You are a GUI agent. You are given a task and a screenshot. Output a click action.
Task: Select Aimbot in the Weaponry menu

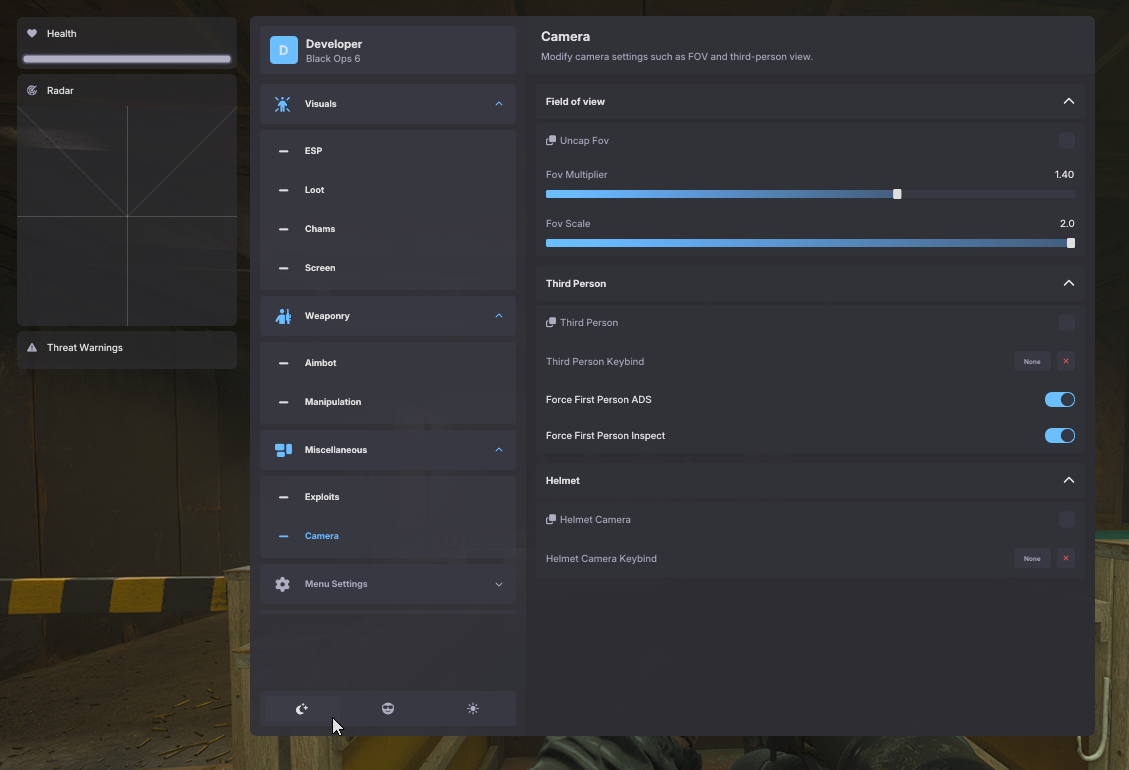coord(320,363)
